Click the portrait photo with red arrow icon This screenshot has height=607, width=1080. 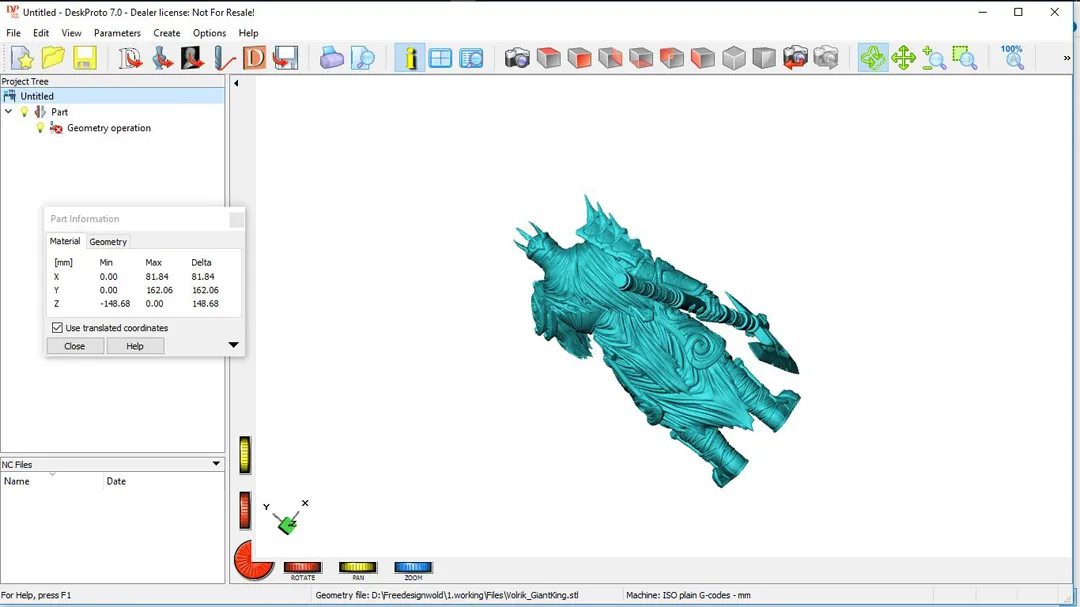(192, 59)
